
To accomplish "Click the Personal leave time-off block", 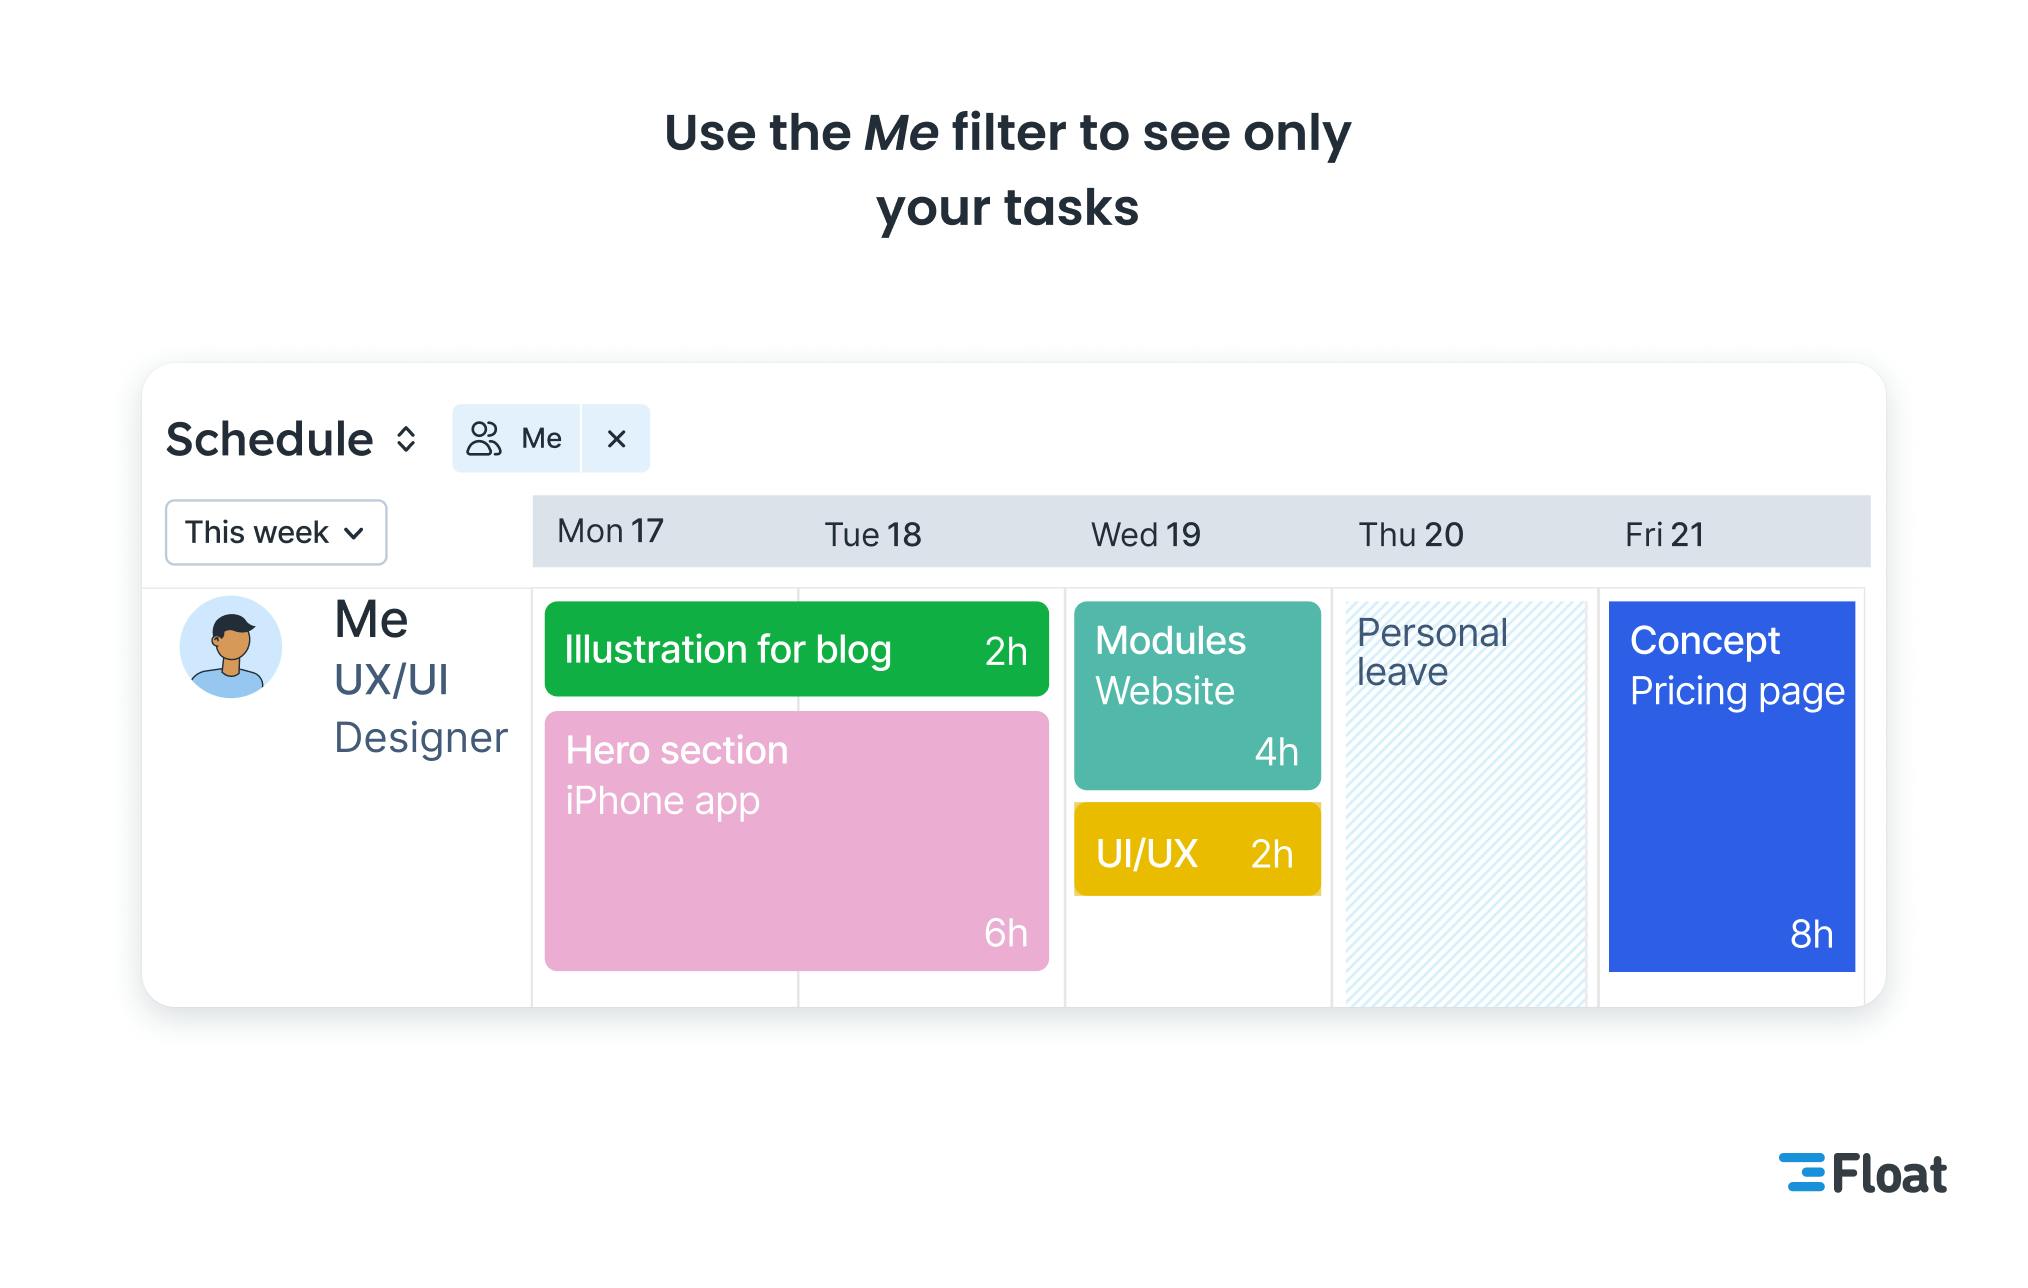I will click(1465, 800).
